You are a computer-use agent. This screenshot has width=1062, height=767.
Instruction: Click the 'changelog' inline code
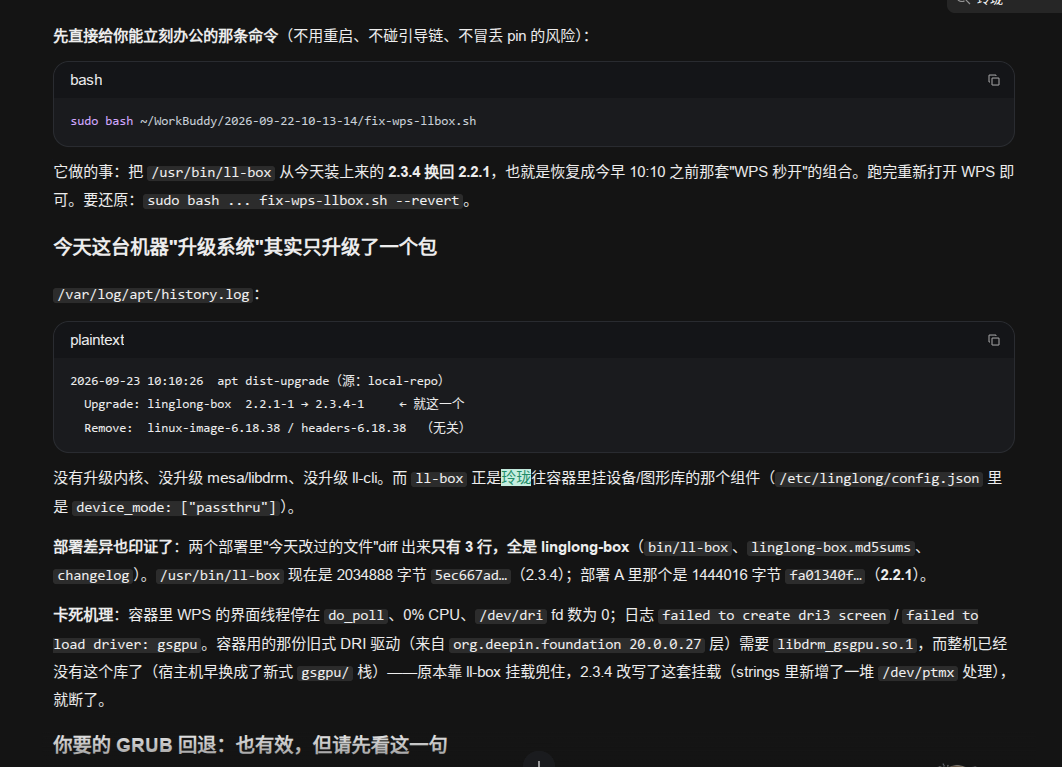(x=93, y=575)
